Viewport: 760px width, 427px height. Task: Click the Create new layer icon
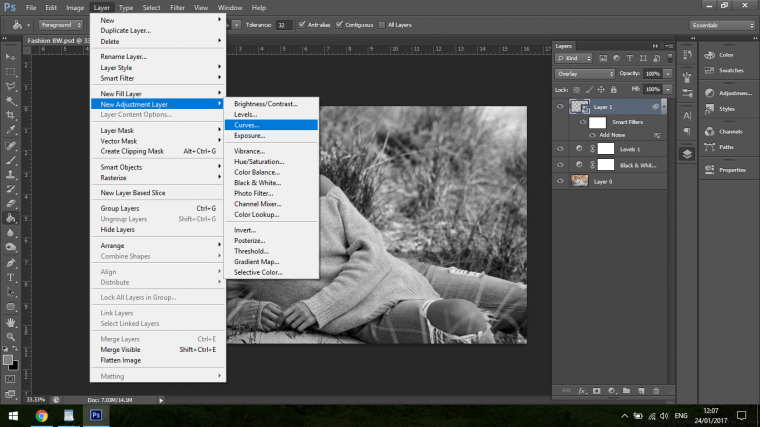click(641, 391)
